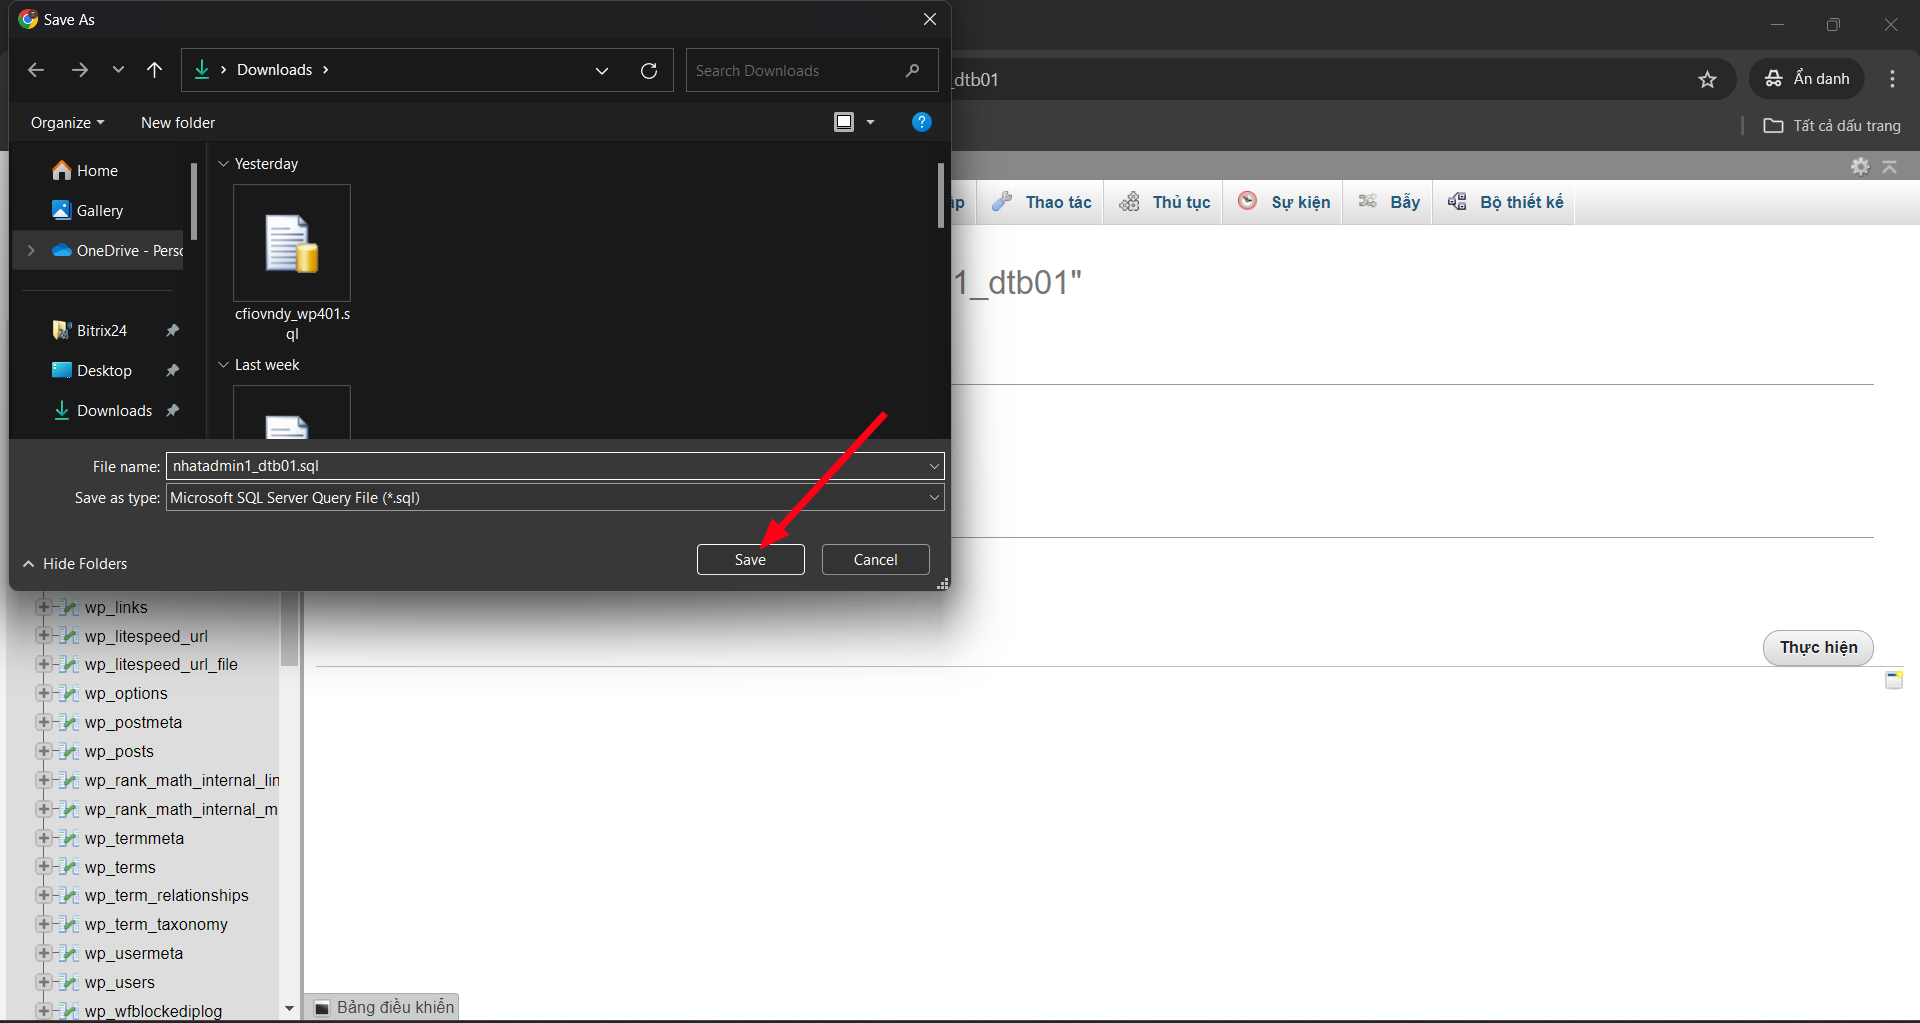1920x1023 pixels.
Task: Collapse the Last week file group
Action: (223, 365)
